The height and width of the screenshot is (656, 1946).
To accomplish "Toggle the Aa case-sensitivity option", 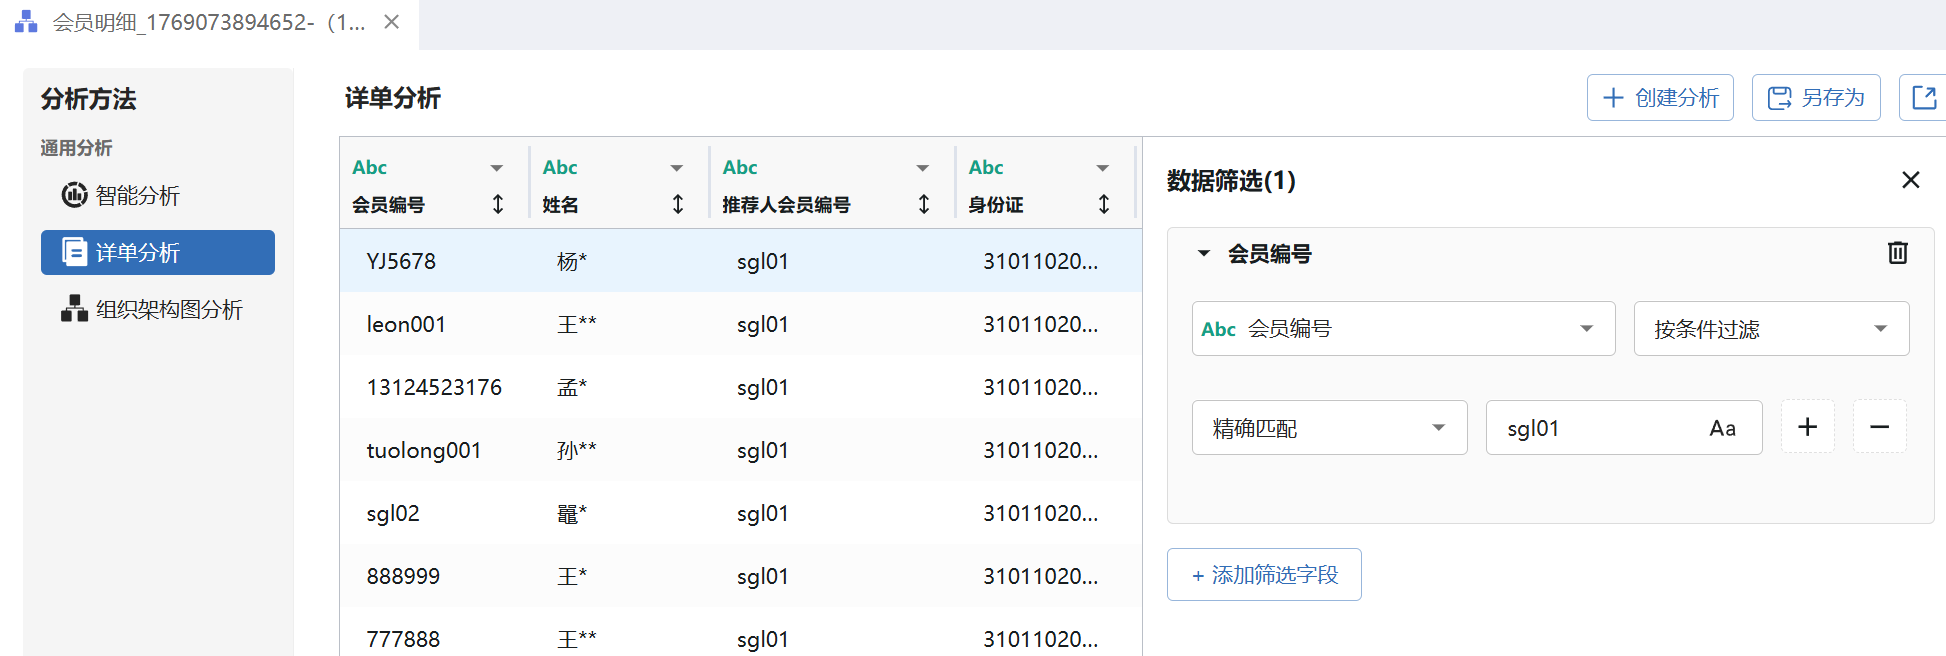I will coord(1722,428).
